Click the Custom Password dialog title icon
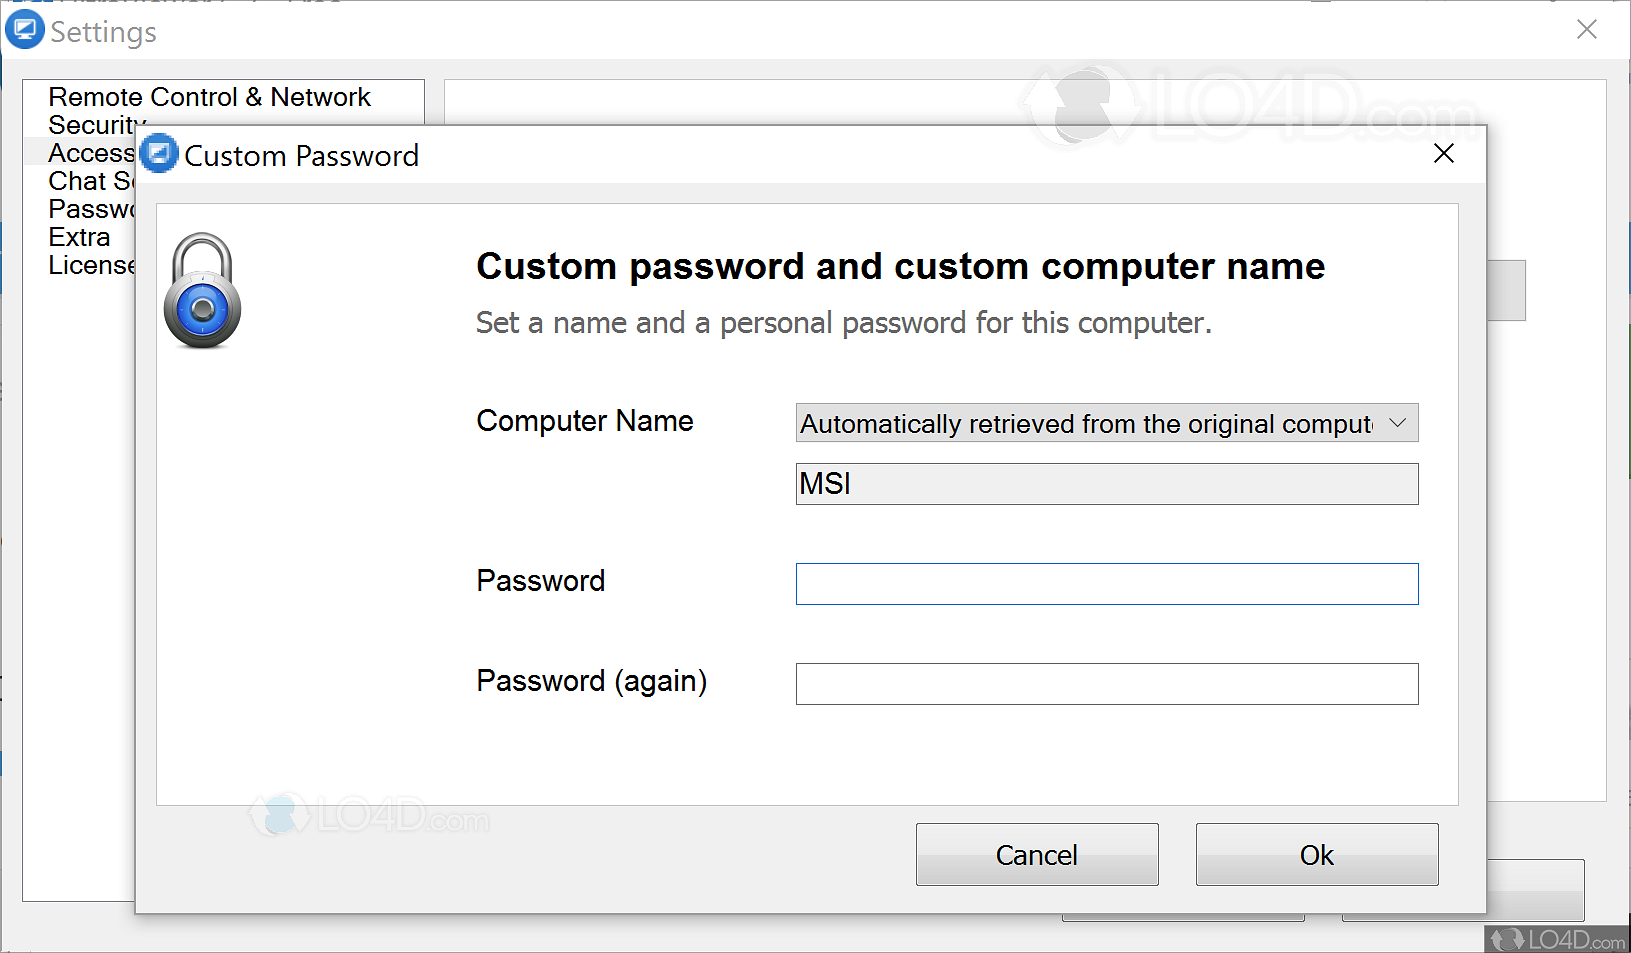The width and height of the screenshot is (1631, 953). point(159,154)
